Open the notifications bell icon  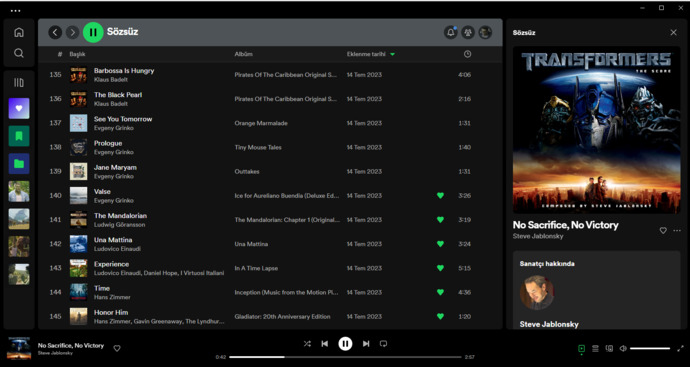[451, 32]
